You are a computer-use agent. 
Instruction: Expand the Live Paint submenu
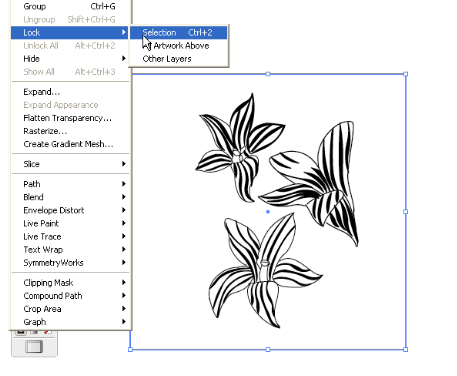pyautogui.click(x=70, y=223)
